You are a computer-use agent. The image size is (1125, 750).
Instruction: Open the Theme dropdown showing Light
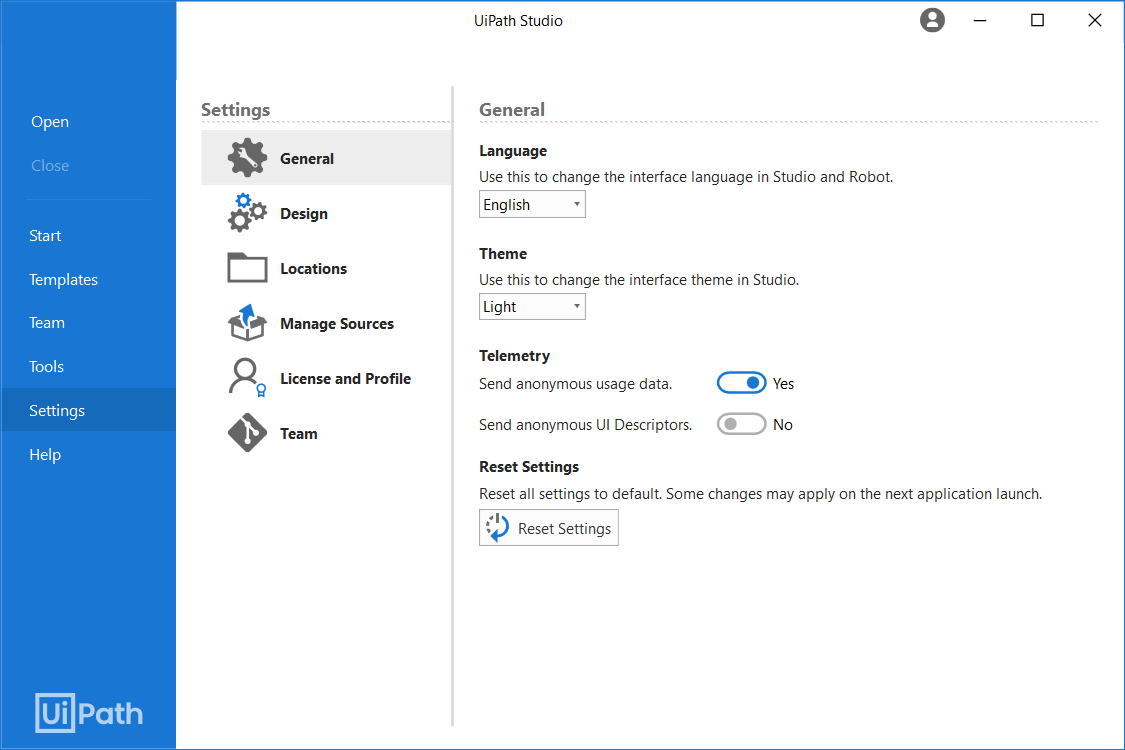(532, 306)
